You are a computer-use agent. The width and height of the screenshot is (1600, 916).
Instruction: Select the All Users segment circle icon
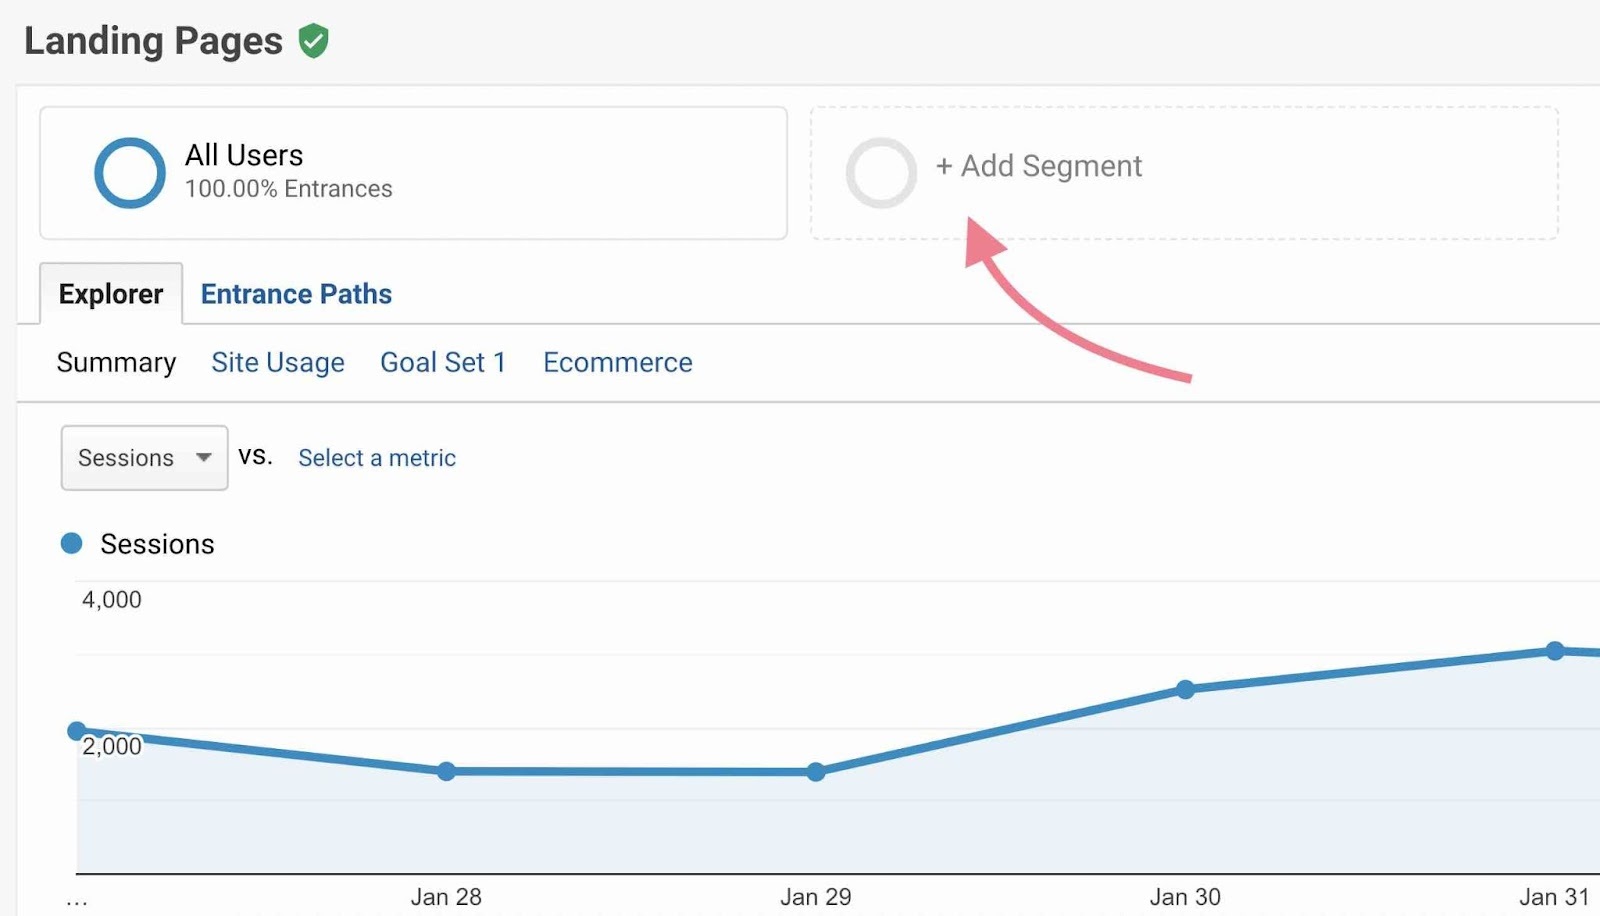tap(128, 172)
